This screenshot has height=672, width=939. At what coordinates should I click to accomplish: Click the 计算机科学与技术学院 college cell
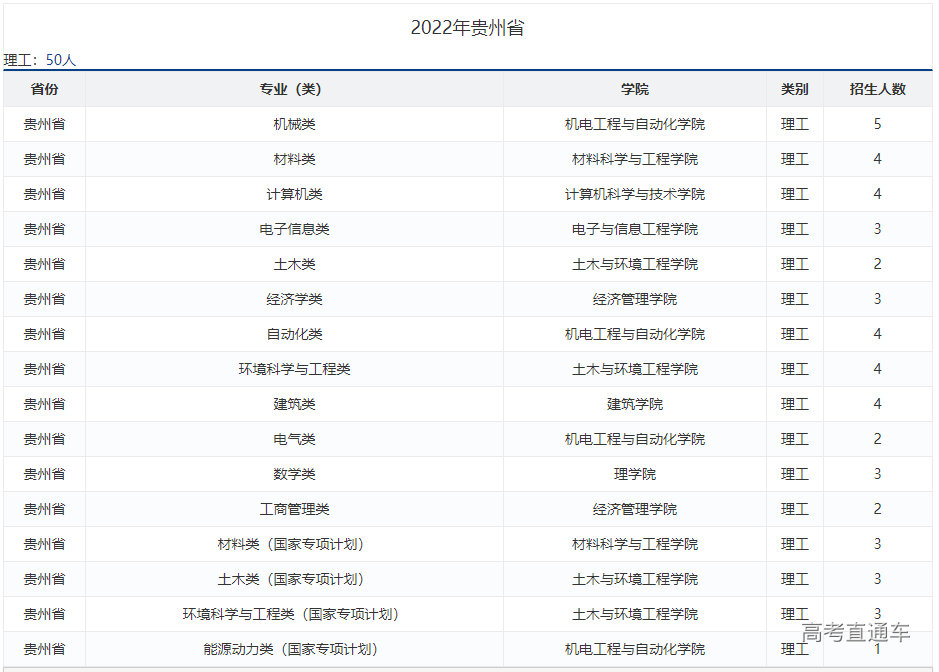[x=634, y=194]
